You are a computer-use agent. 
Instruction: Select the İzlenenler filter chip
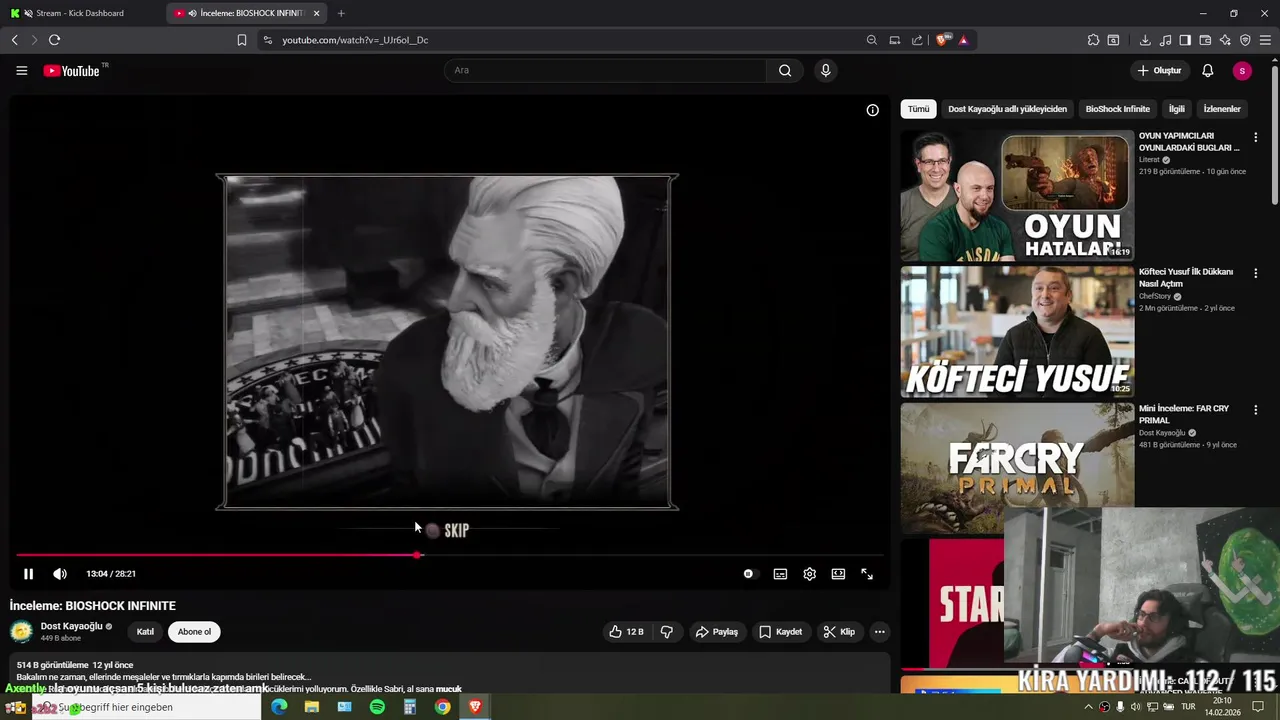point(1222,109)
